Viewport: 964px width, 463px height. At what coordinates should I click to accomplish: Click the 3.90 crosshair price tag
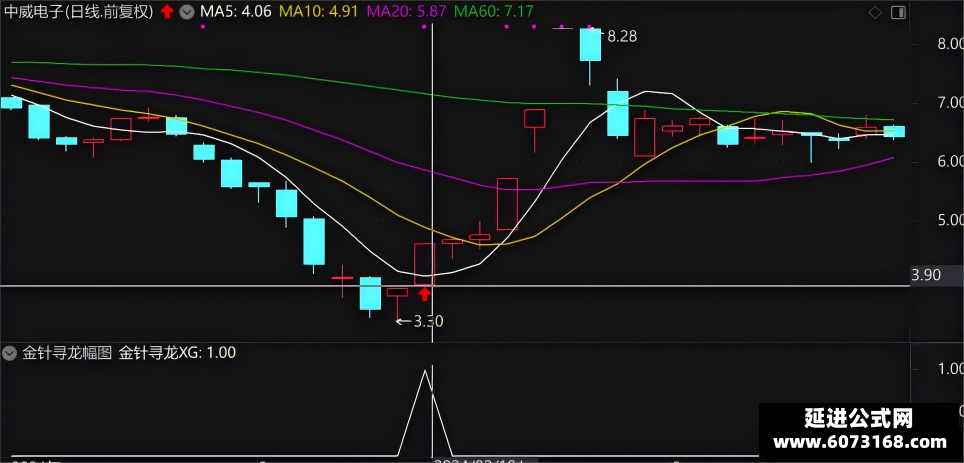[926, 275]
